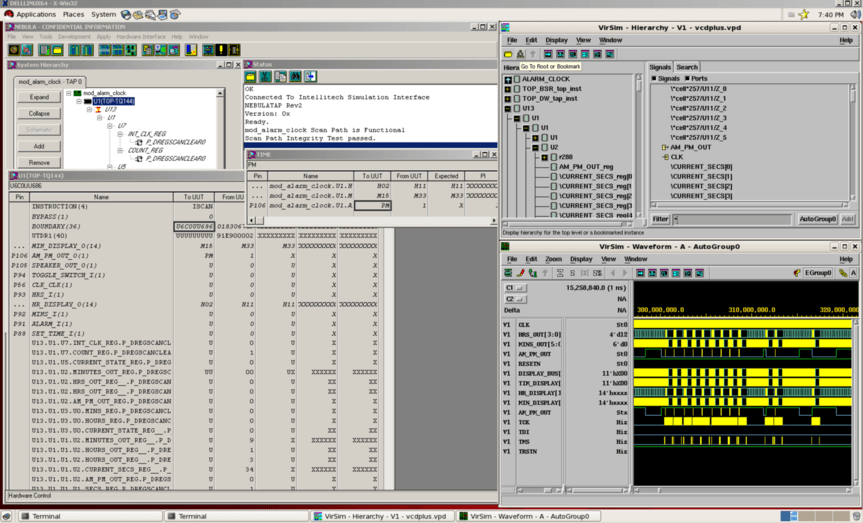Click the binoculars find icon in Status panel
Screen dimensions: 863x523
click(296, 77)
